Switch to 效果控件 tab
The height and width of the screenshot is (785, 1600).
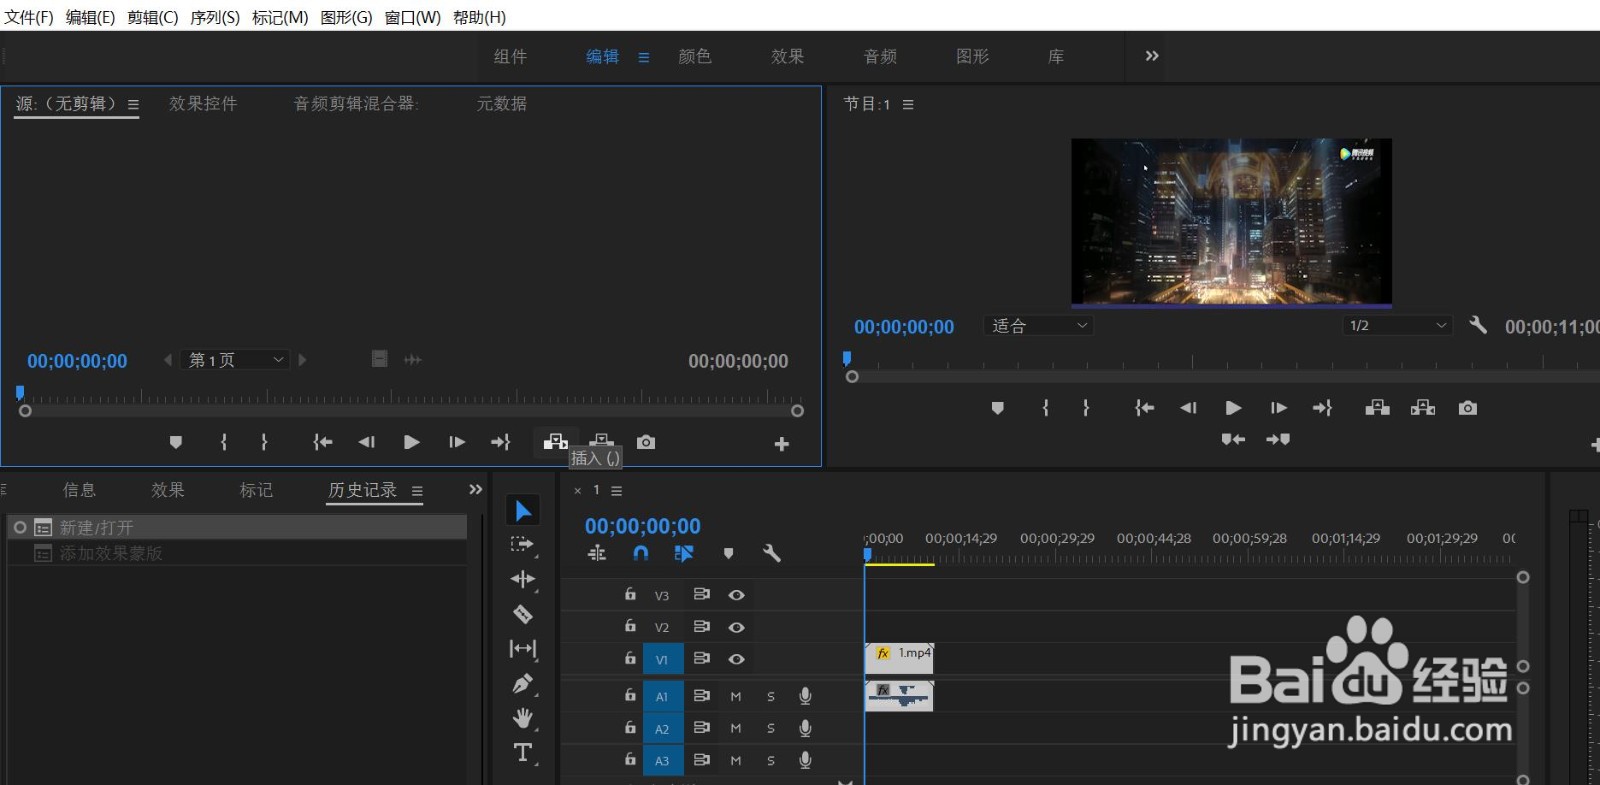point(203,104)
